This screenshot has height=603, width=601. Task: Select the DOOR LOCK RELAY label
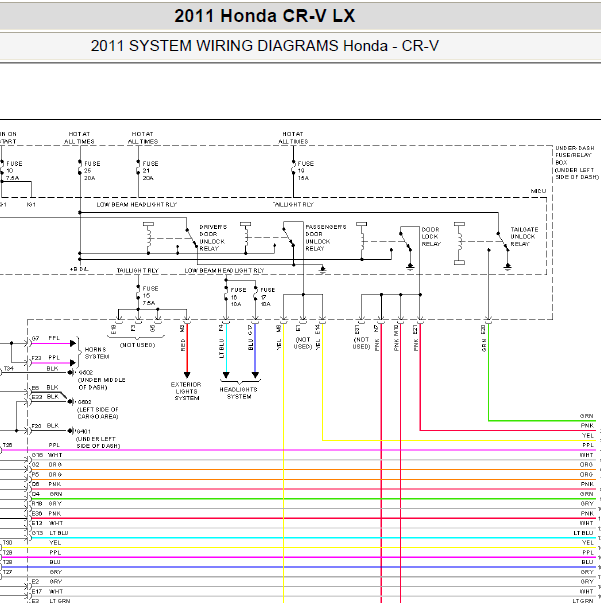[431, 237]
